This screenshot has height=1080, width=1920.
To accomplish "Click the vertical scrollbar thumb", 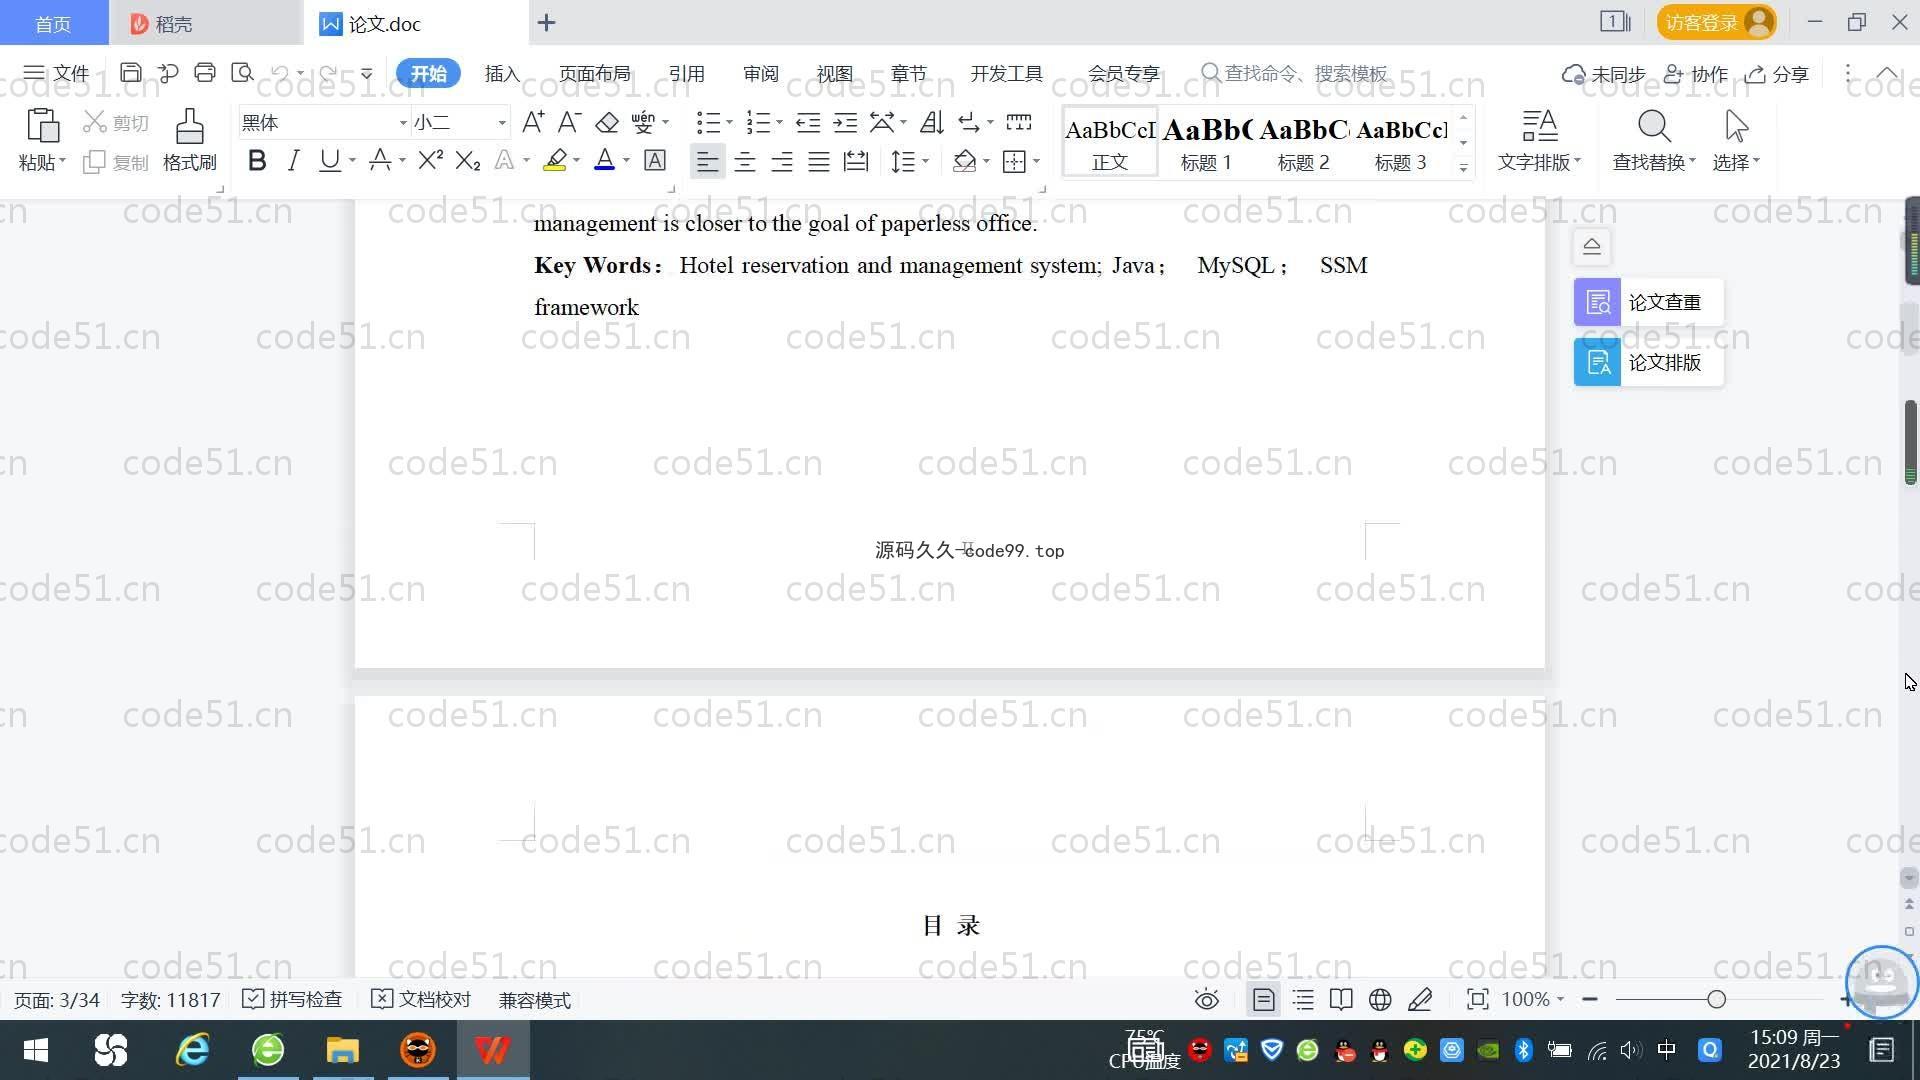I will [x=1910, y=442].
